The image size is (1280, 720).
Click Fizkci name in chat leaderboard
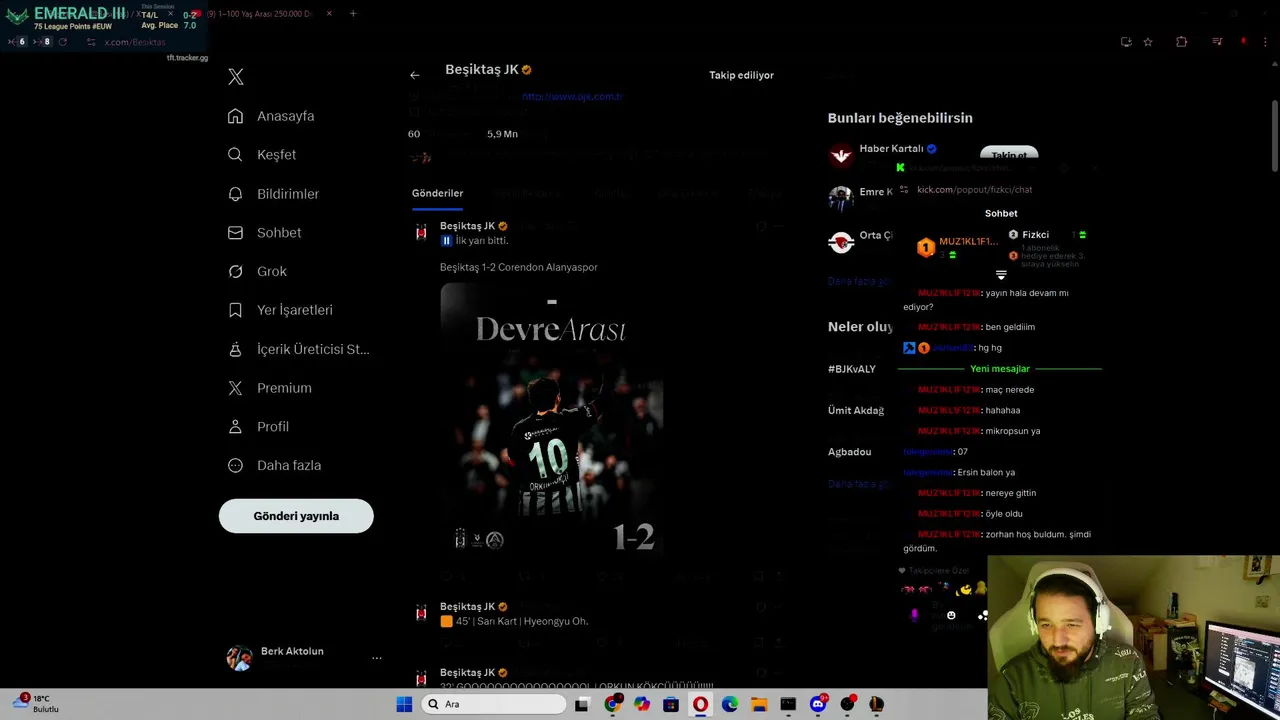click(x=1035, y=235)
